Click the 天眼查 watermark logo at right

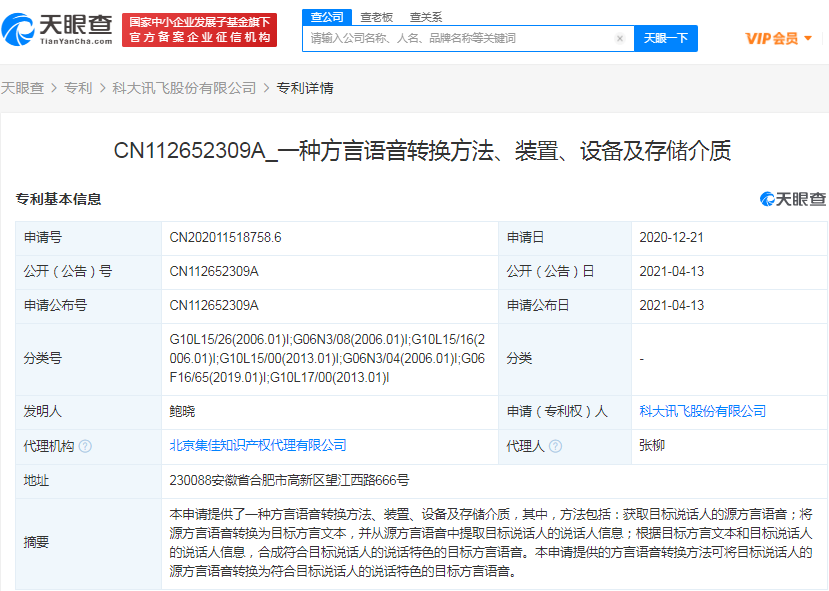click(x=793, y=199)
